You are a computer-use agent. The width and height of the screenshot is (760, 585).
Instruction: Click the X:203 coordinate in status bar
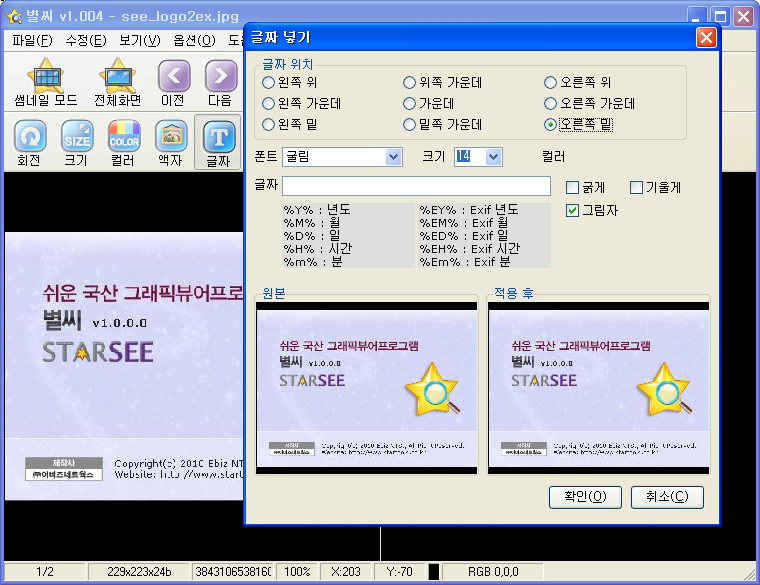[346, 572]
